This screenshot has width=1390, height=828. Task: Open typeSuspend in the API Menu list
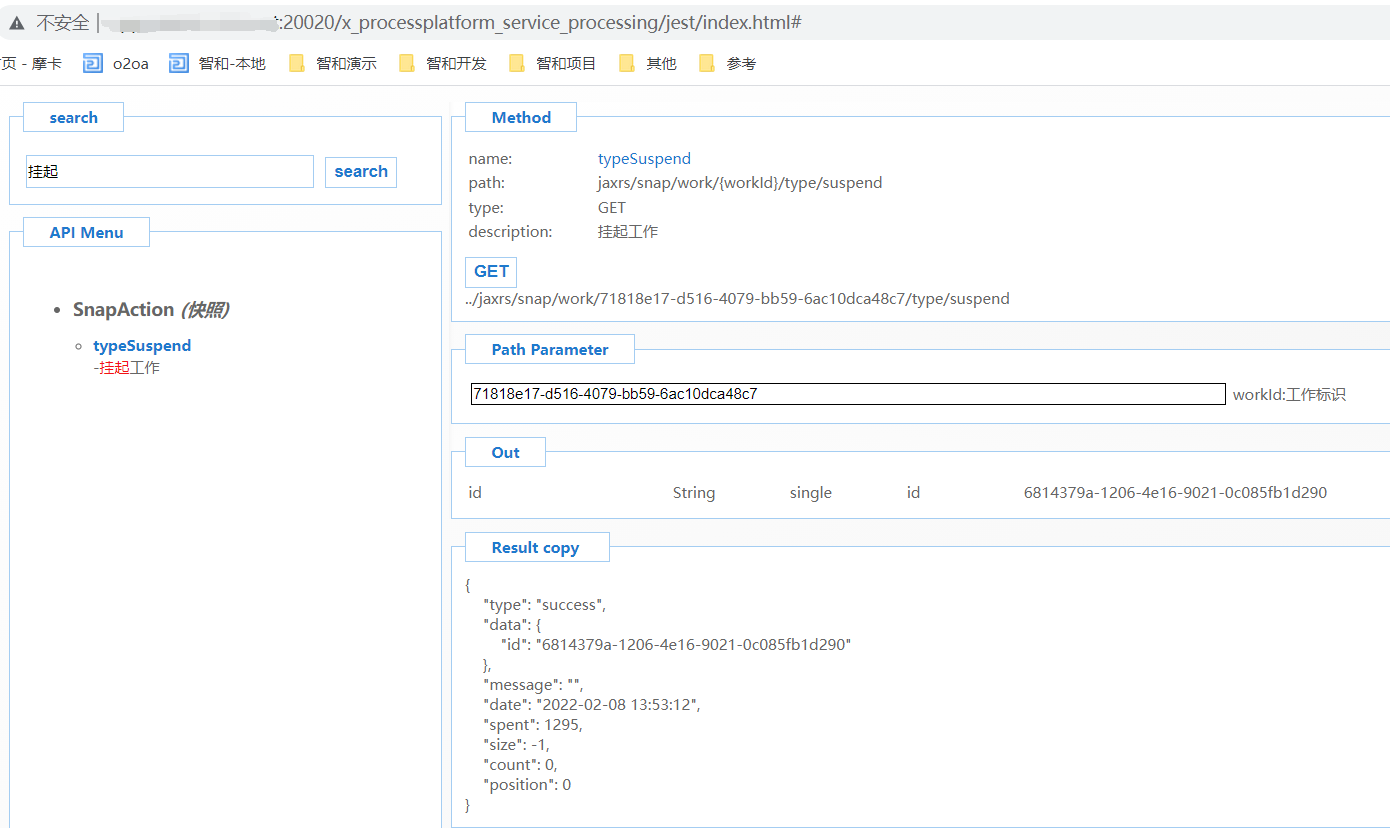(x=142, y=346)
